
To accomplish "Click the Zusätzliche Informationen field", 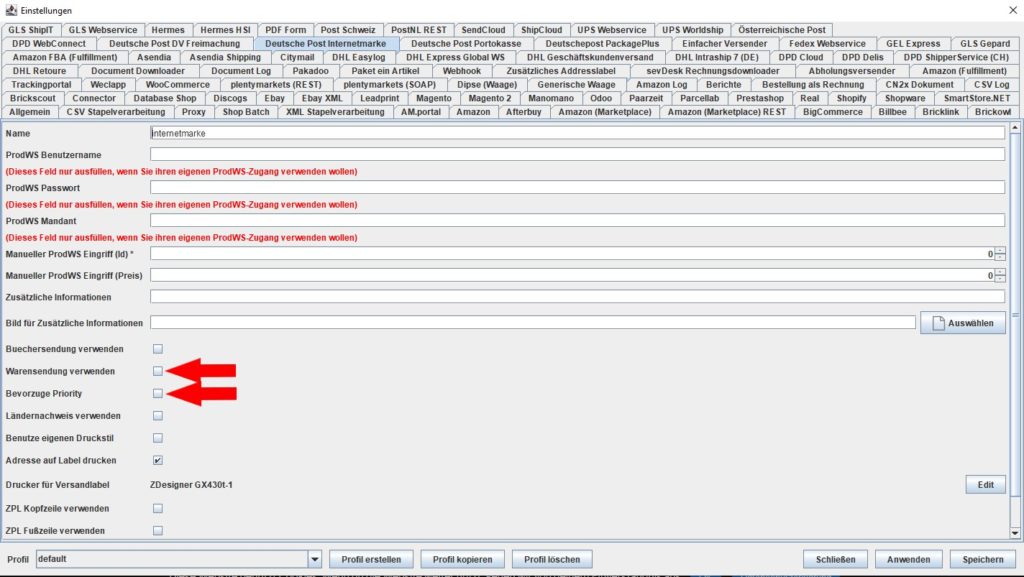I will pos(577,297).
